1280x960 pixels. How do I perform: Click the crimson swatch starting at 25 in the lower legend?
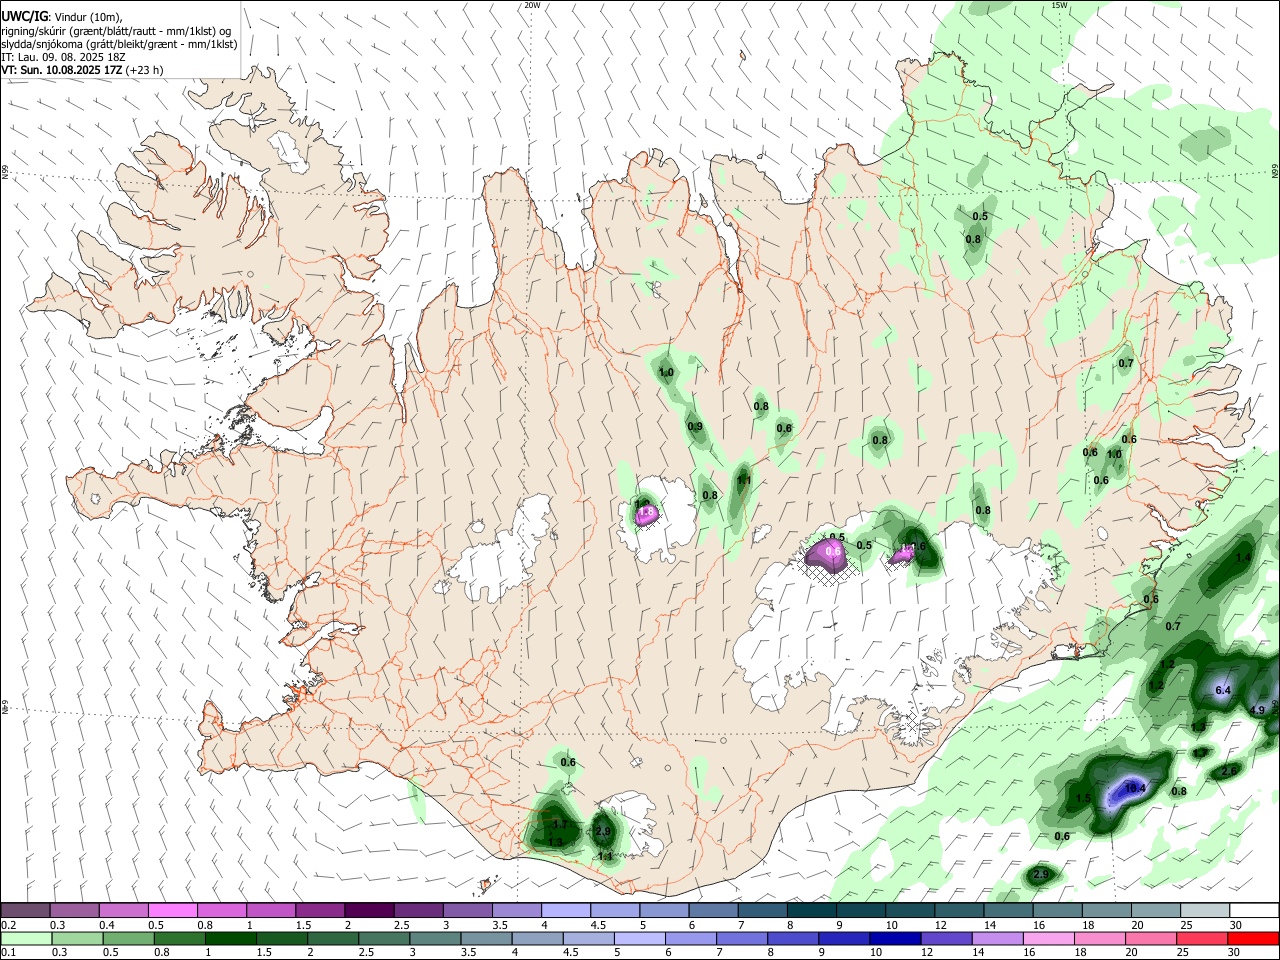pyautogui.click(x=1203, y=938)
